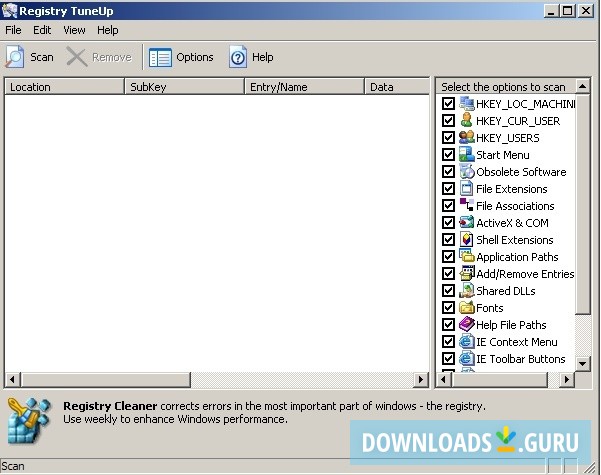This screenshot has width=601, height=475.
Task: Click the Help question mark icon
Action: pyautogui.click(x=238, y=57)
